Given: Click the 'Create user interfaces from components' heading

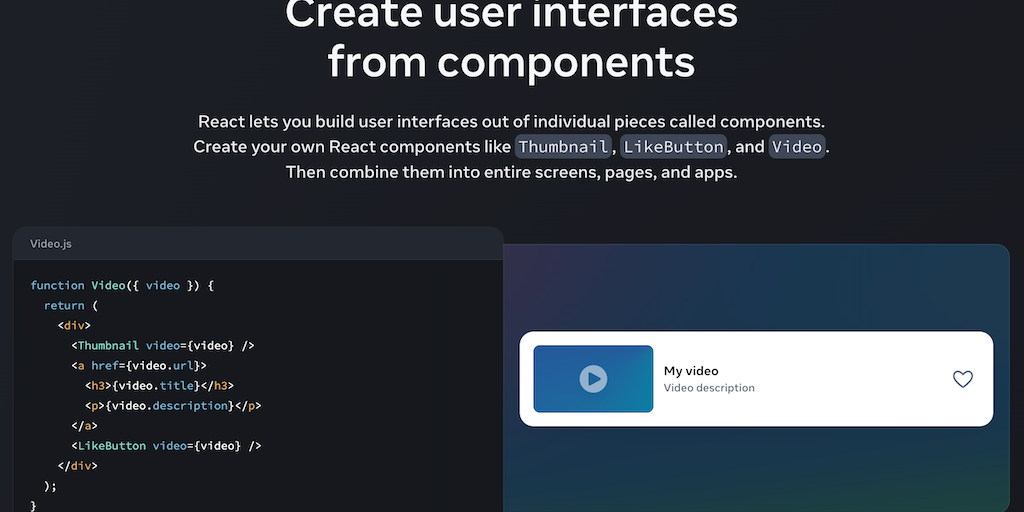Looking at the screenshot, I should tap(511, 38).
